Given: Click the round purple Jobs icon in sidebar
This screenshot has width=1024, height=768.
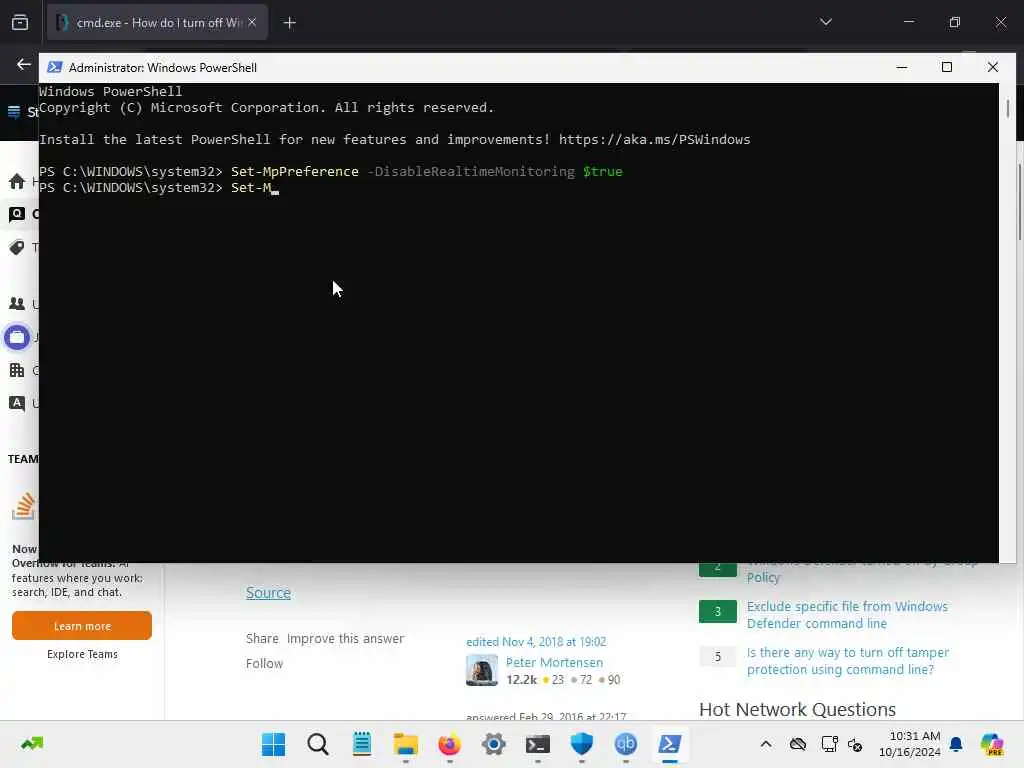Looking at the screenshot, I should (17, 338).
